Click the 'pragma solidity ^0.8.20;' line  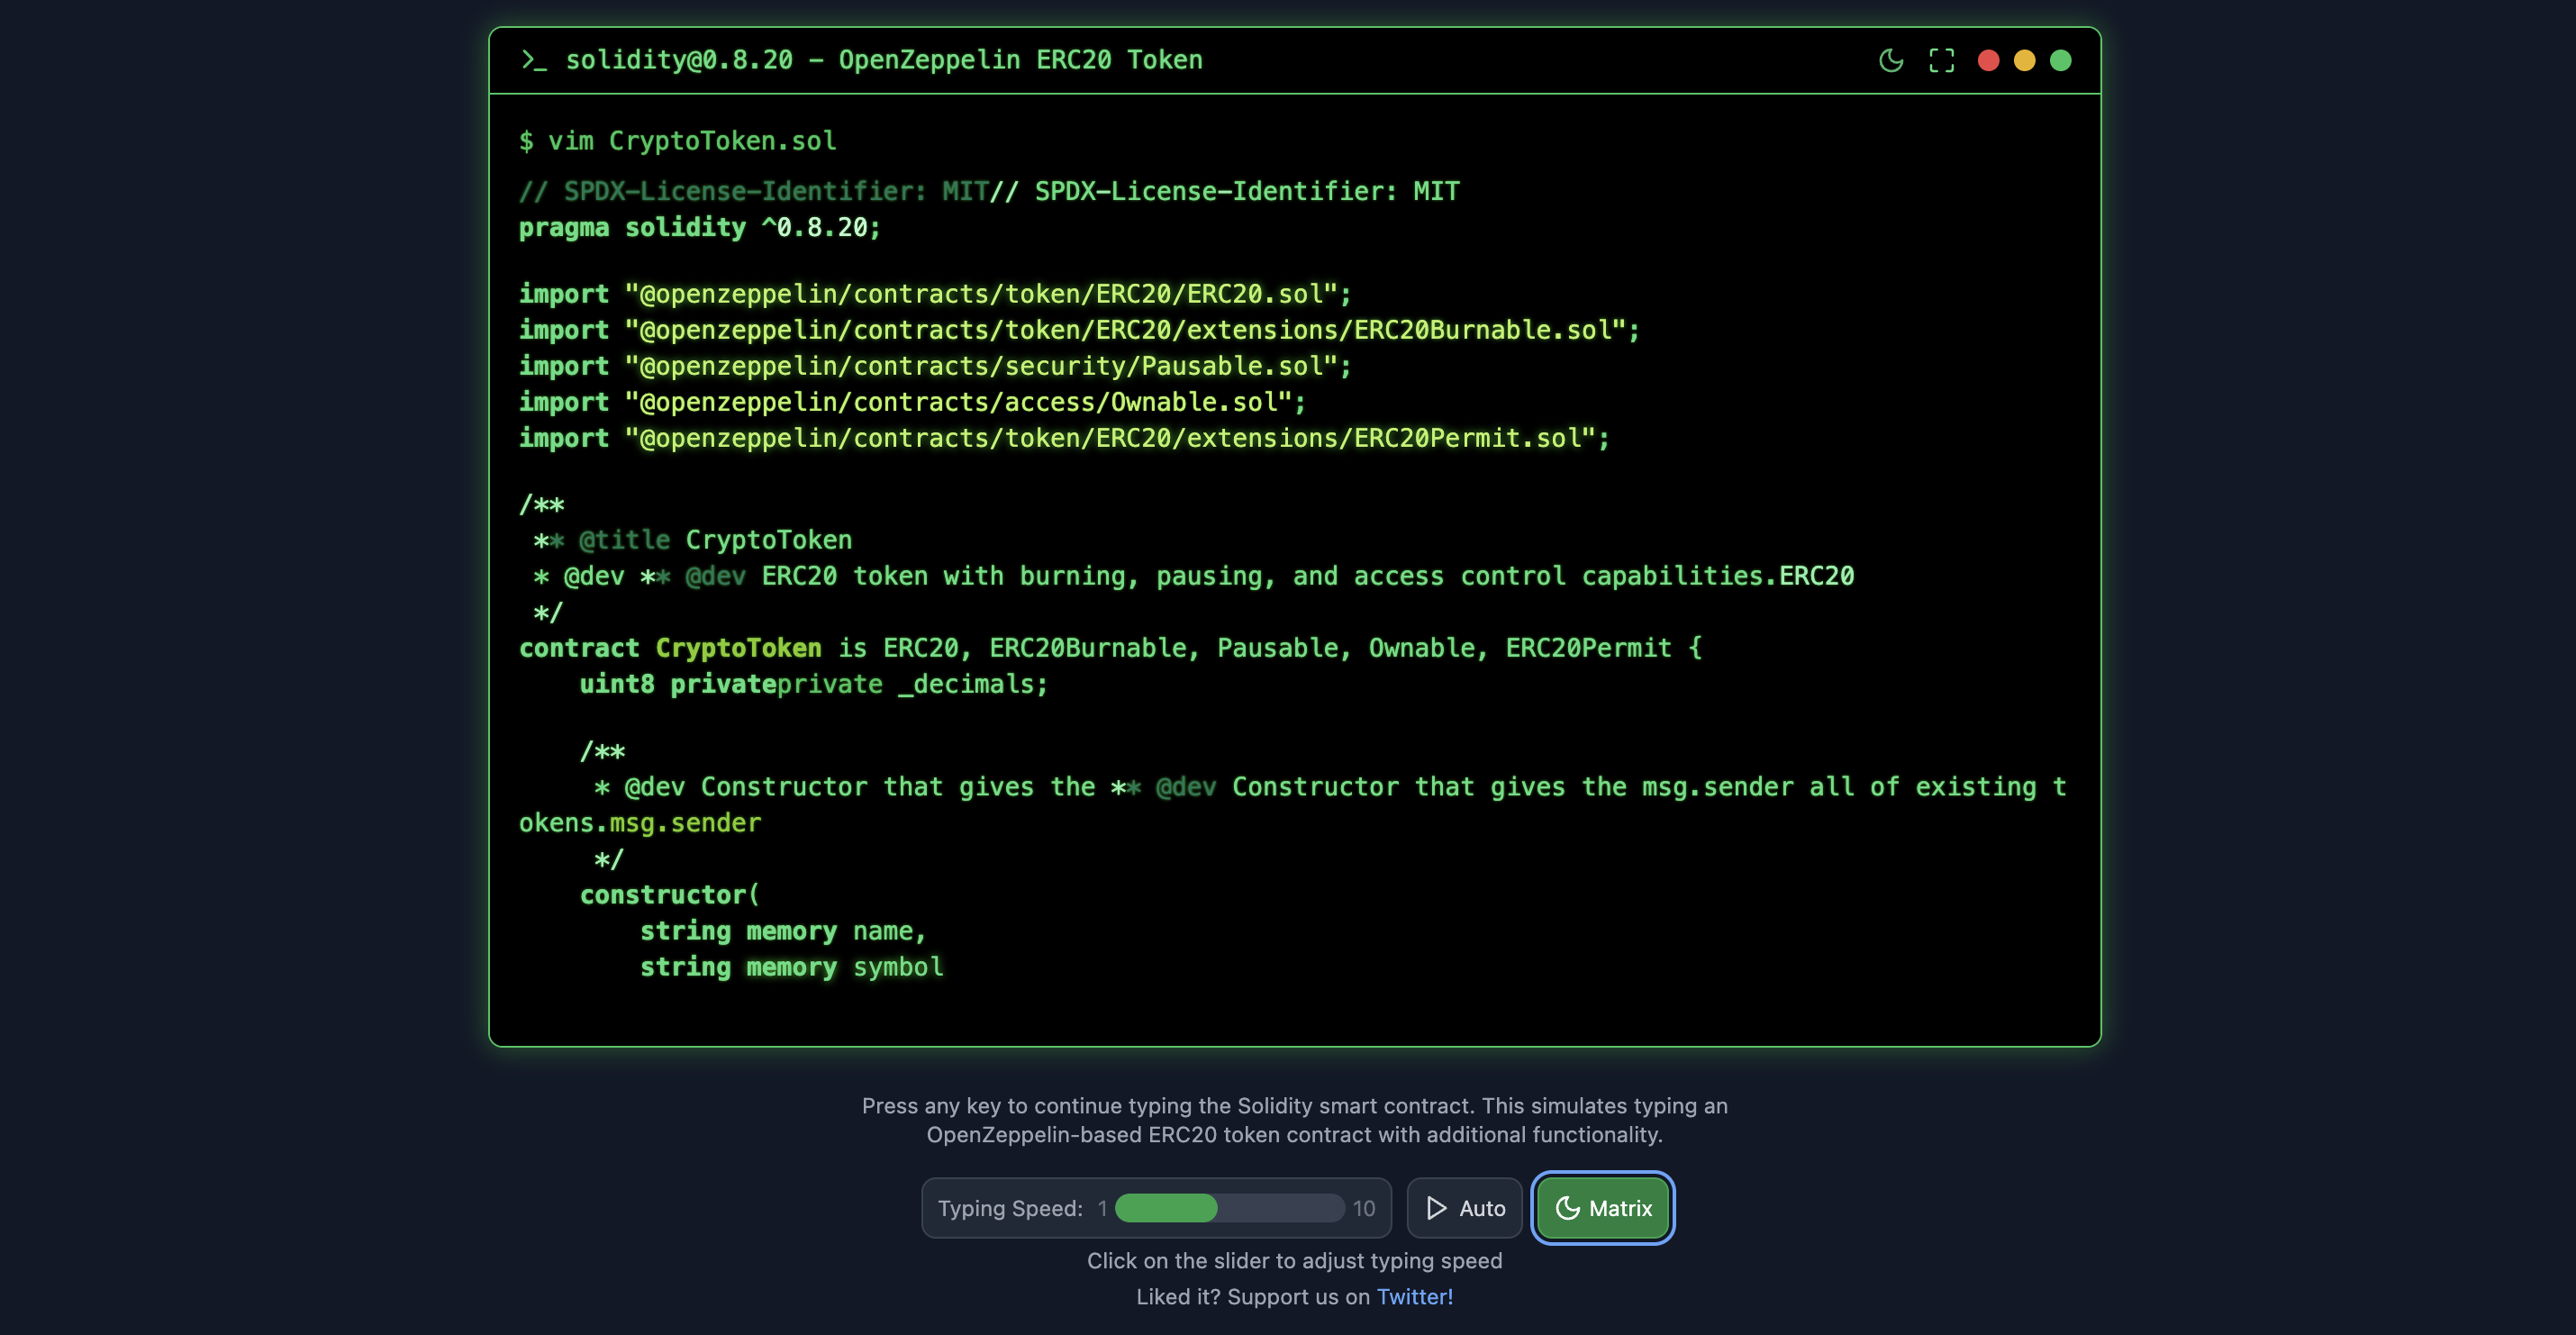(x=699, y=227)
